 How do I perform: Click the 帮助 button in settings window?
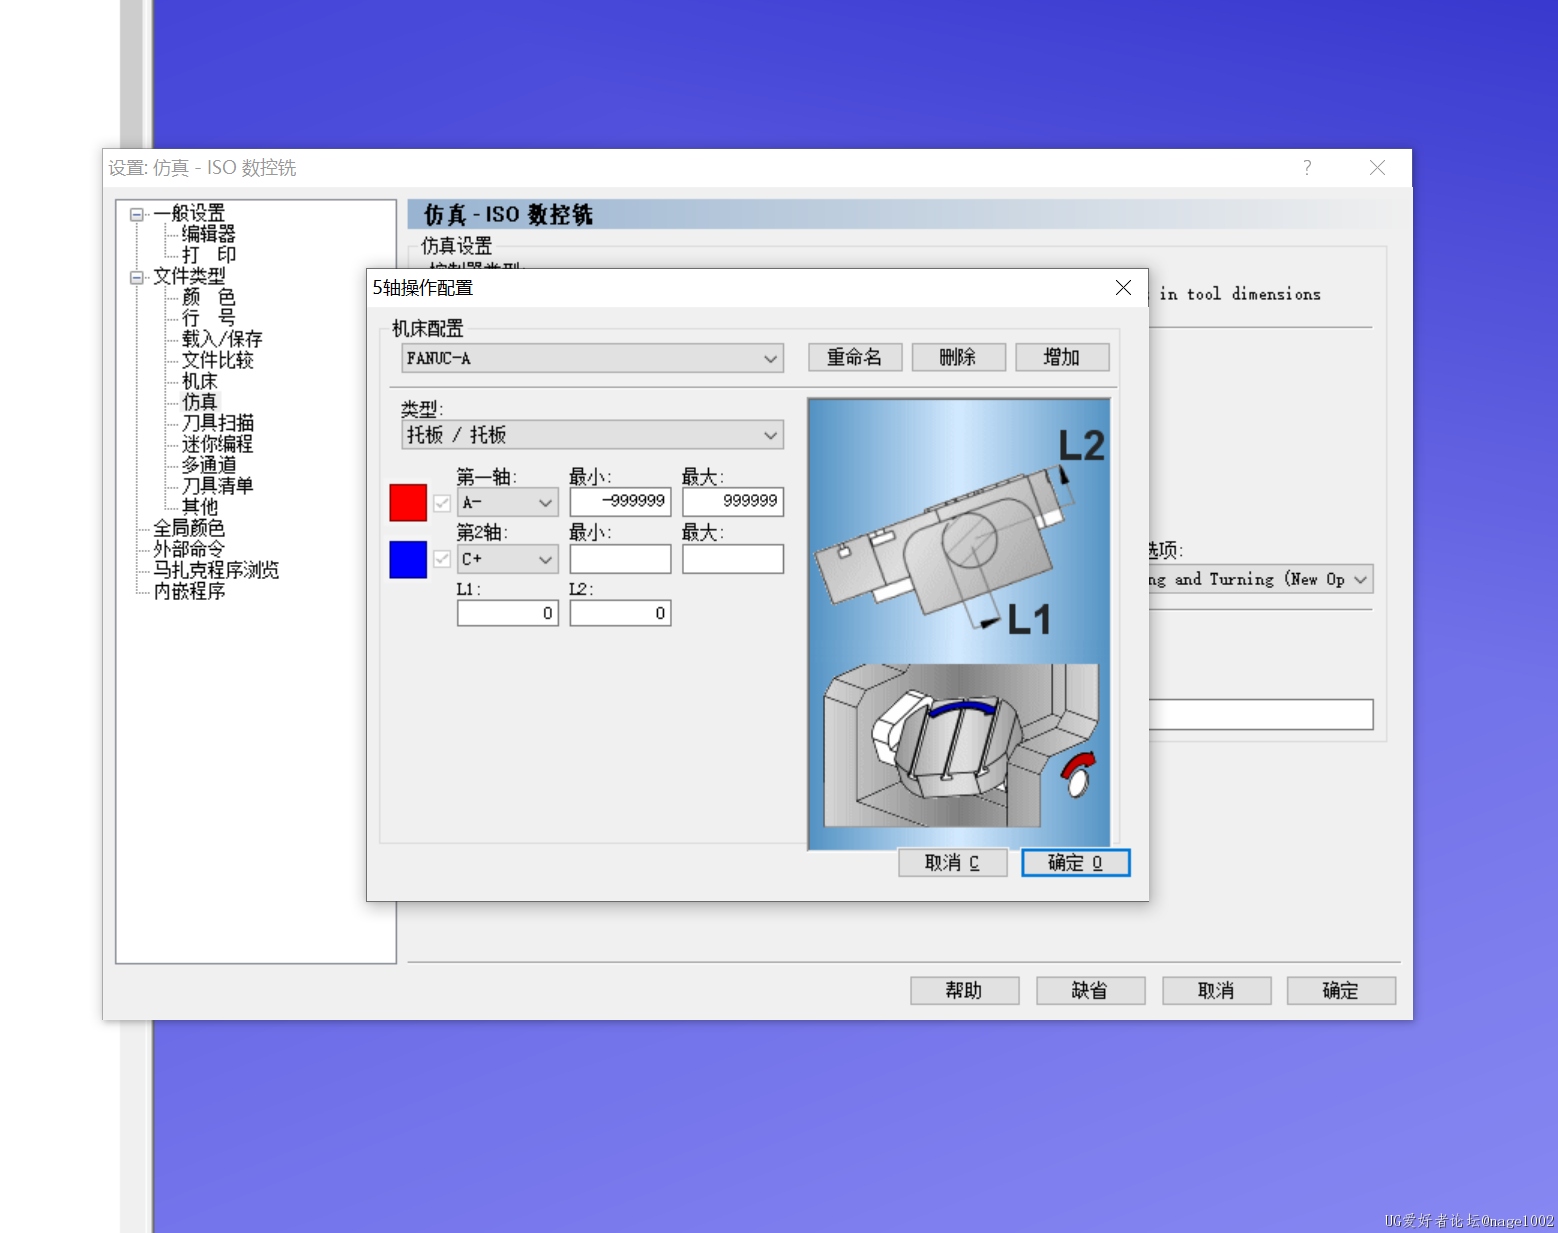[964, 990]
